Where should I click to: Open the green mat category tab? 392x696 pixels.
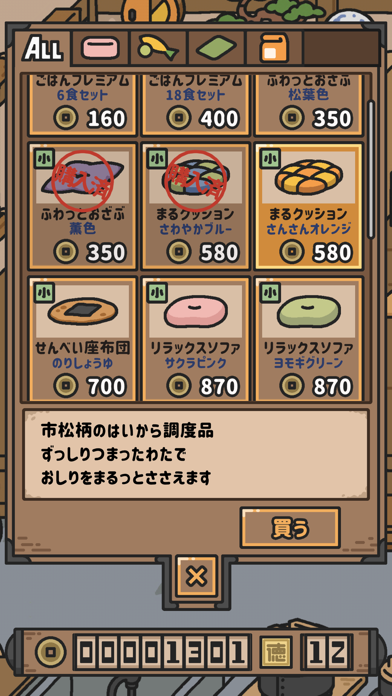pos(217,48)
